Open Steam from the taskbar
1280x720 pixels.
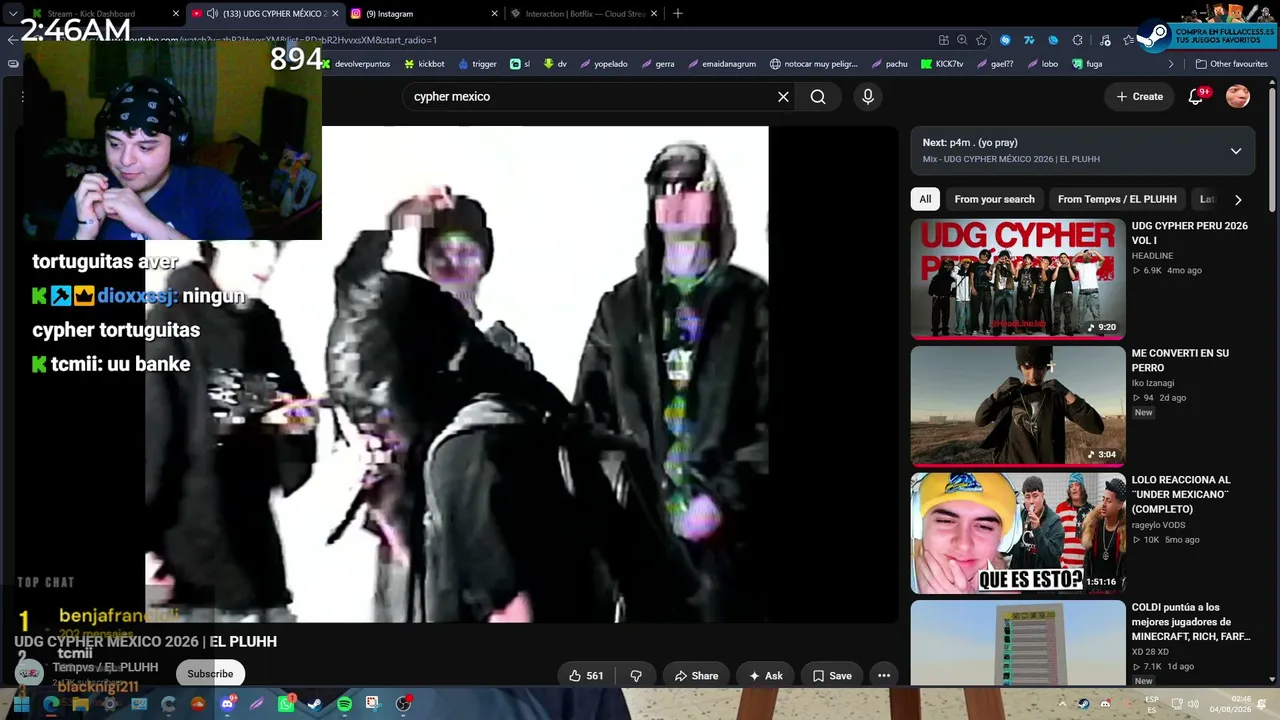(315, 704)
